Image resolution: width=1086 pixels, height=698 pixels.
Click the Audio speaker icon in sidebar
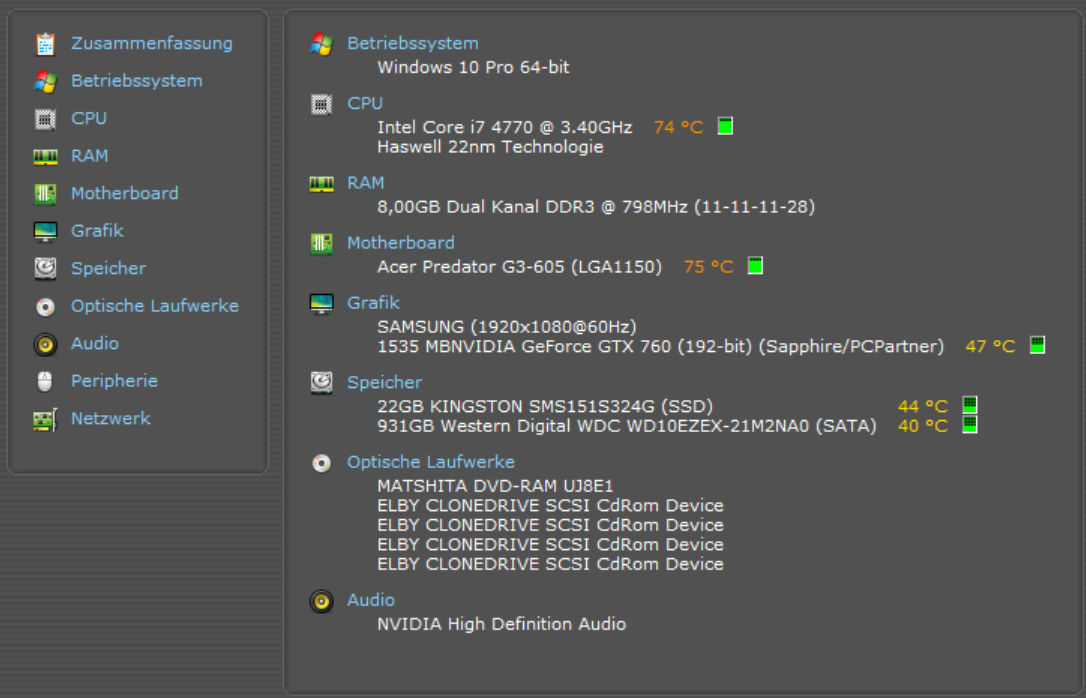pos(46,344)
